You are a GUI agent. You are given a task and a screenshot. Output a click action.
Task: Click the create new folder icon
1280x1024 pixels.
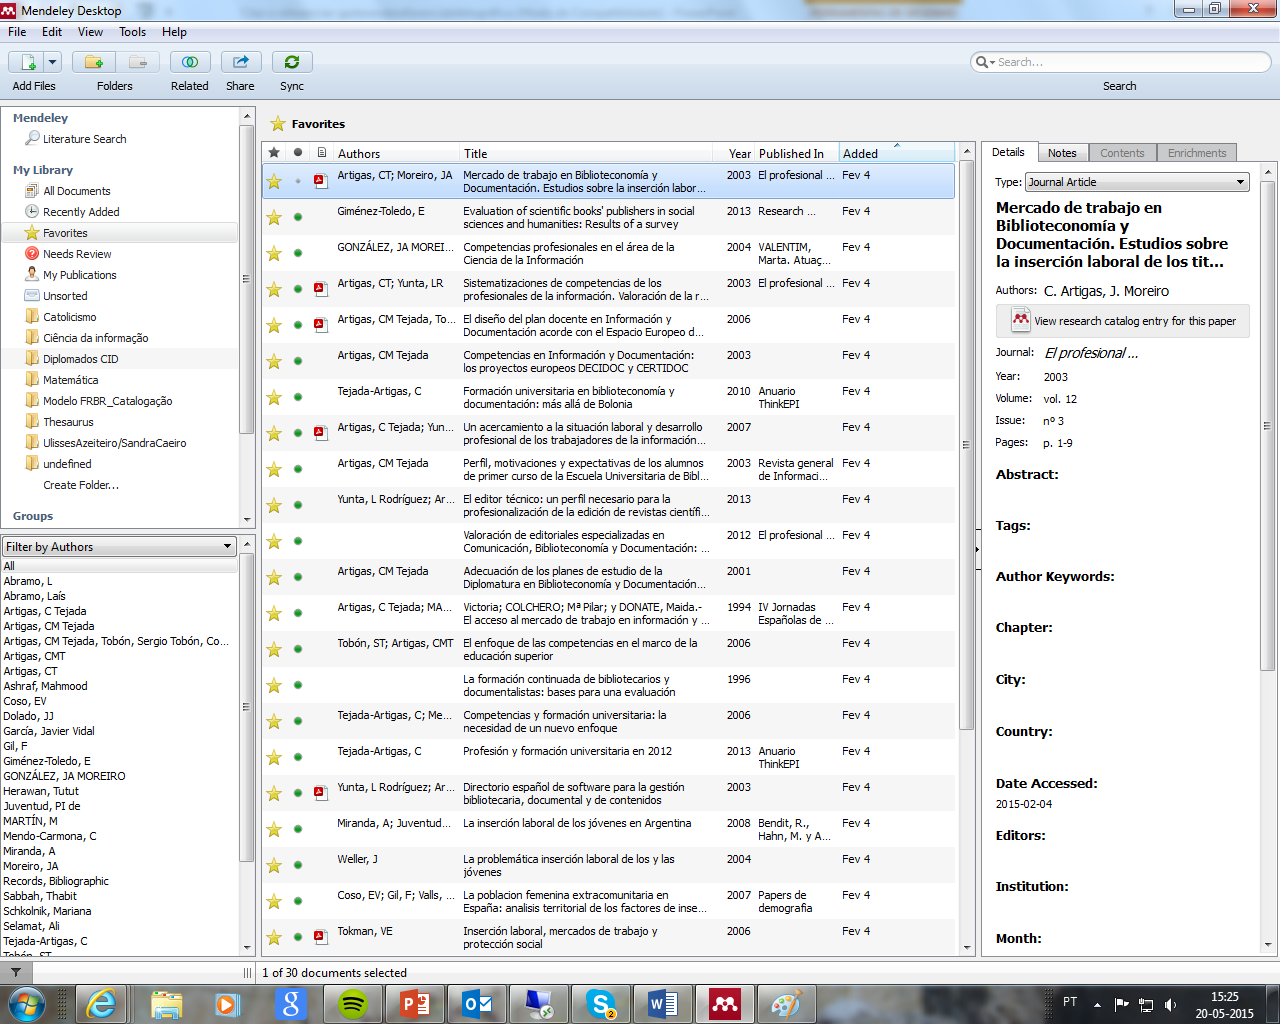(94, 62)
